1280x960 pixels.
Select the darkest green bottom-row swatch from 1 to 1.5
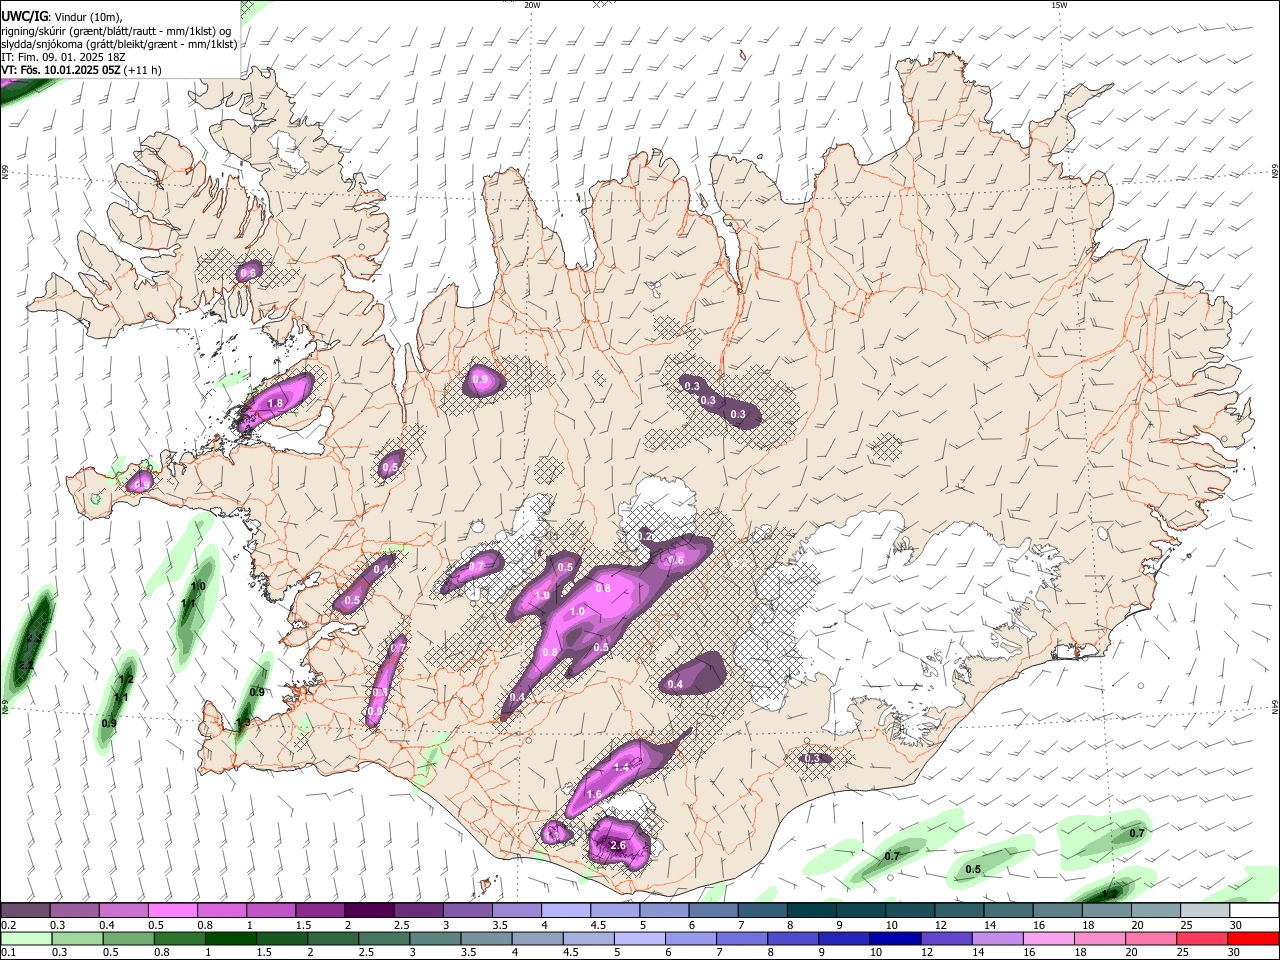pyautogui.click(x=230, y=939)
